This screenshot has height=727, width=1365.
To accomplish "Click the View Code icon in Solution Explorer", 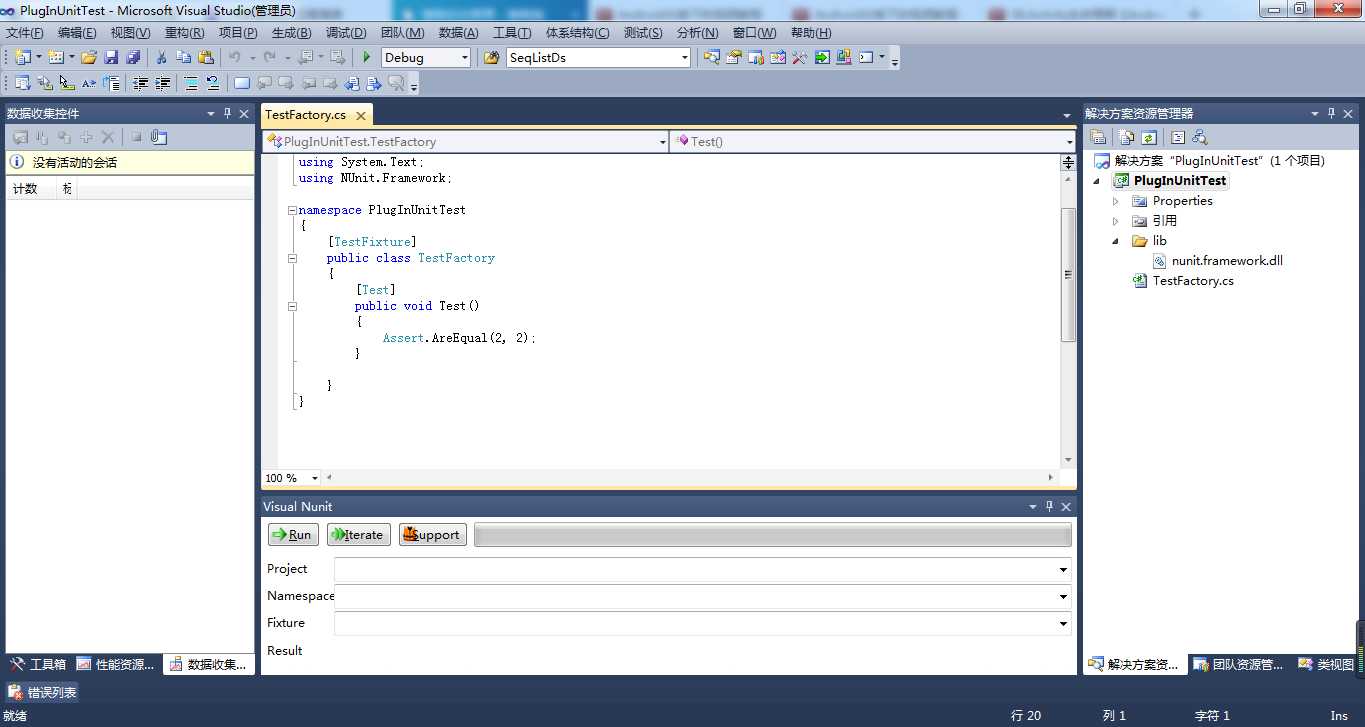I will pyautogui.click(x=1178, y=137).
